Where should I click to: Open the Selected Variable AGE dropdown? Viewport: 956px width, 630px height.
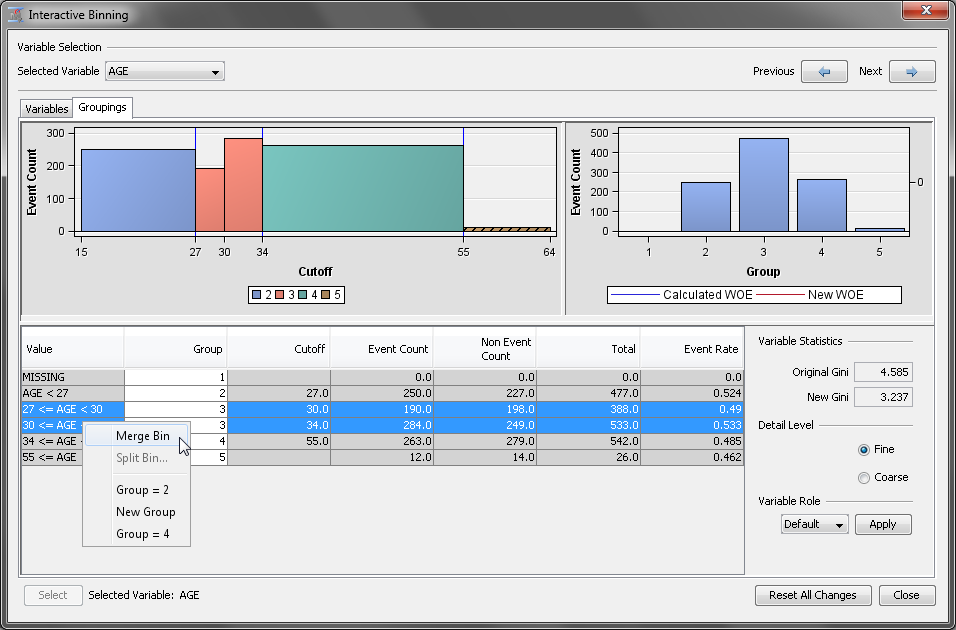(x=165, y=71)
